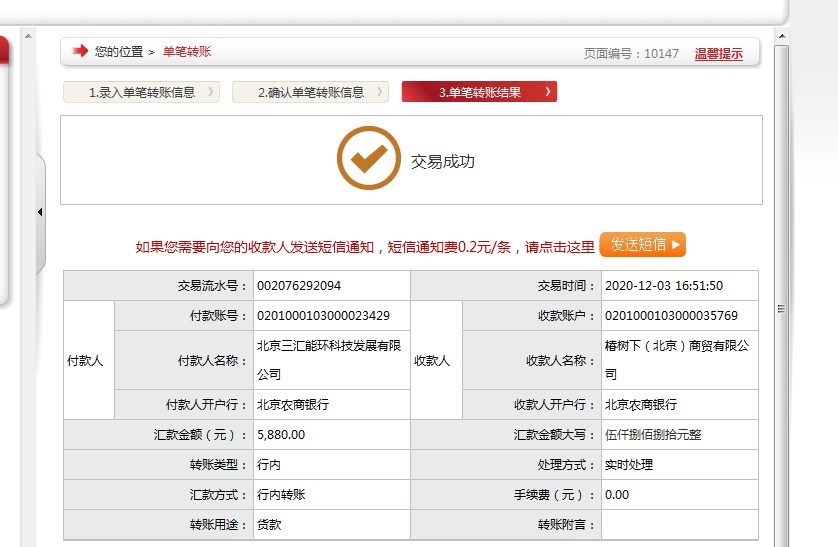
Task: Click the scroll-up arrow on the inner scrollbar
Action: point(27,38)
